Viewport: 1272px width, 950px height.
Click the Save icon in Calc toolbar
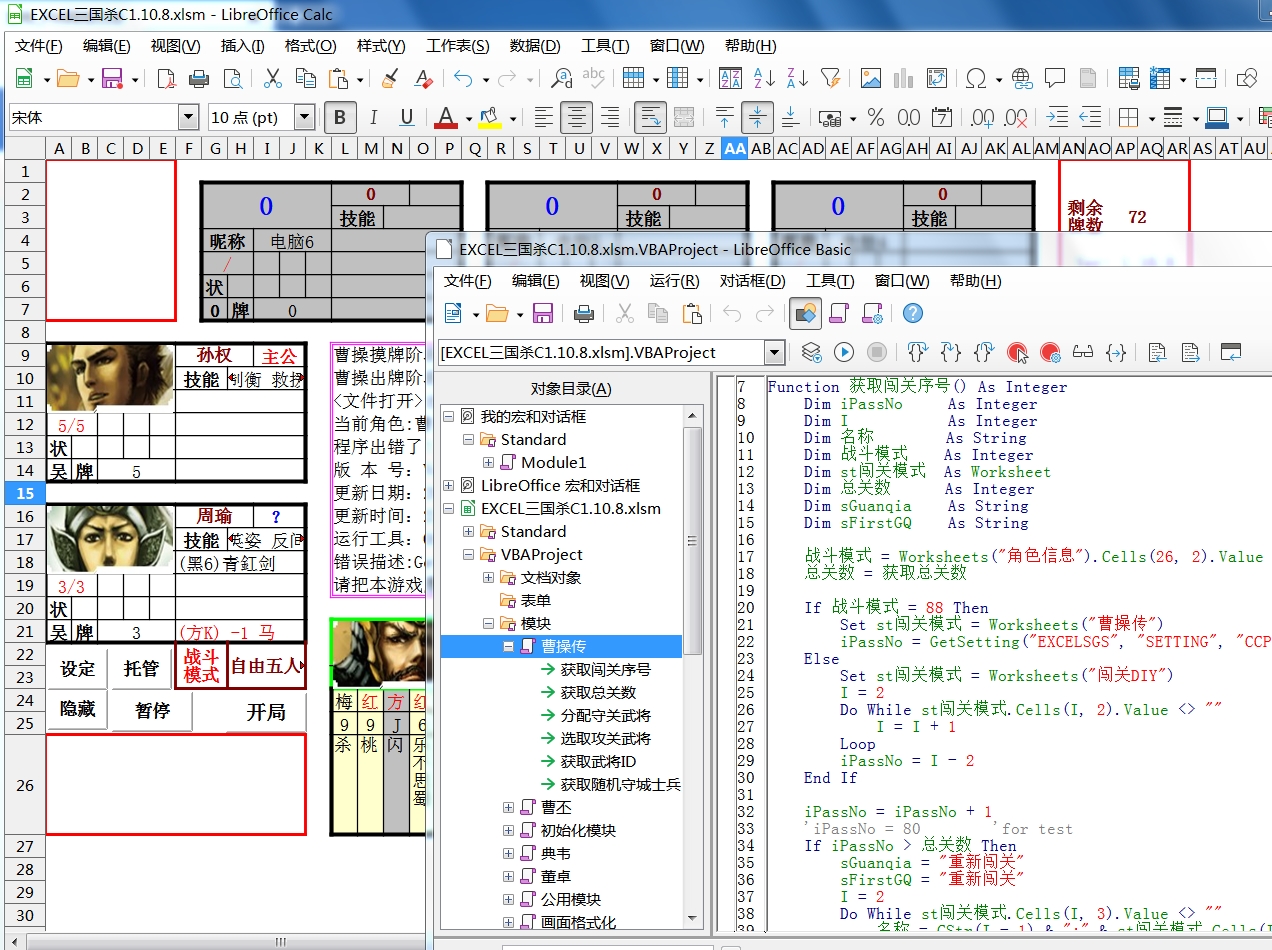point(112,78)
